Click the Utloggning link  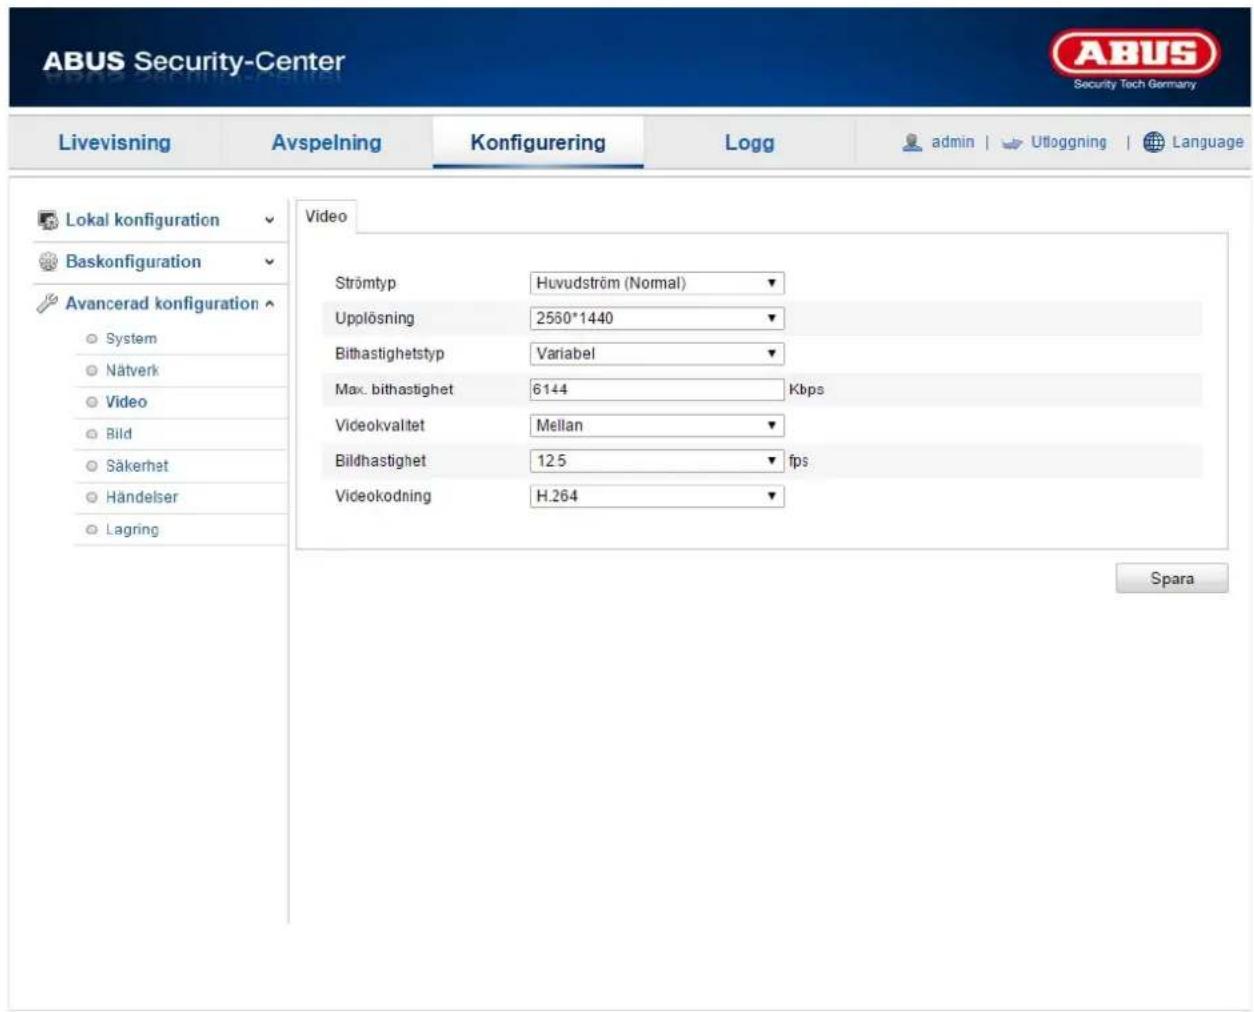[1068, 142]
